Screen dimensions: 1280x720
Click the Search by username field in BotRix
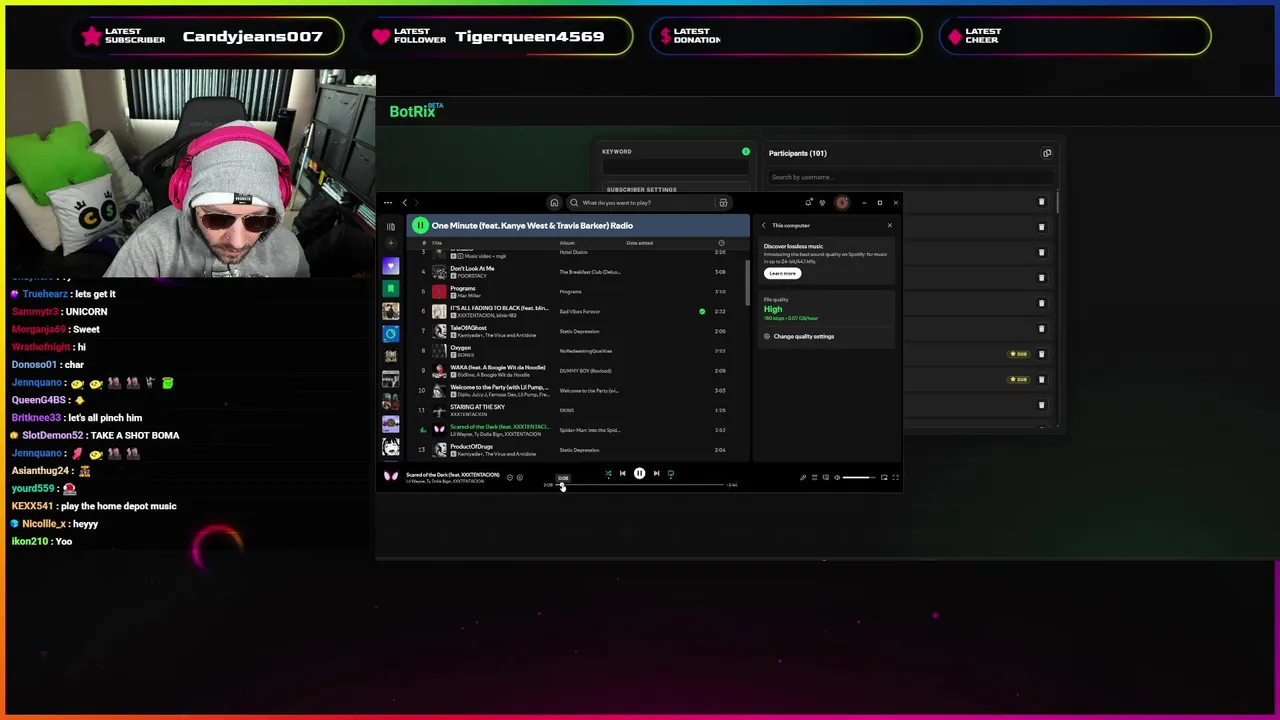(910, 177)
